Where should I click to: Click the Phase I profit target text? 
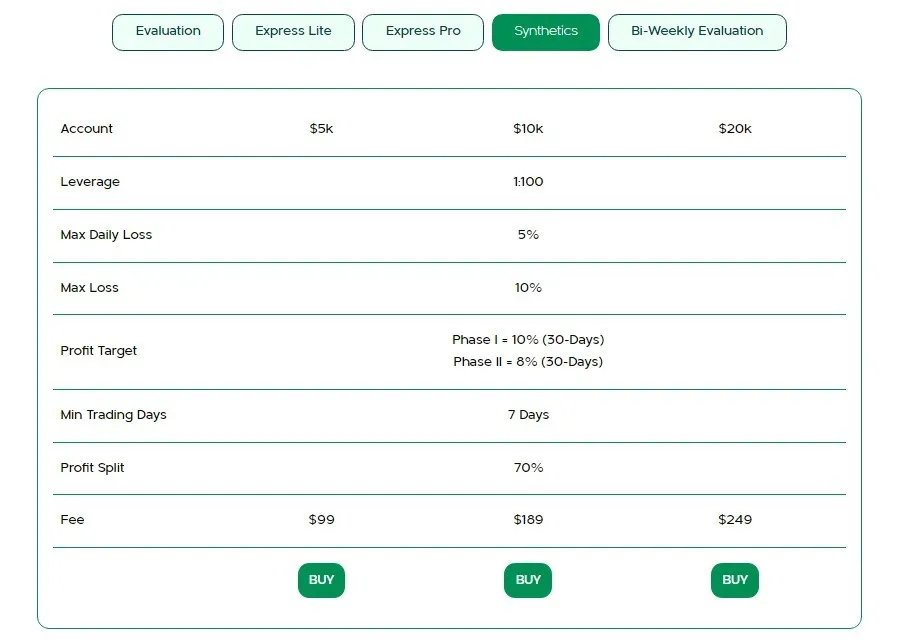point(528,340)
